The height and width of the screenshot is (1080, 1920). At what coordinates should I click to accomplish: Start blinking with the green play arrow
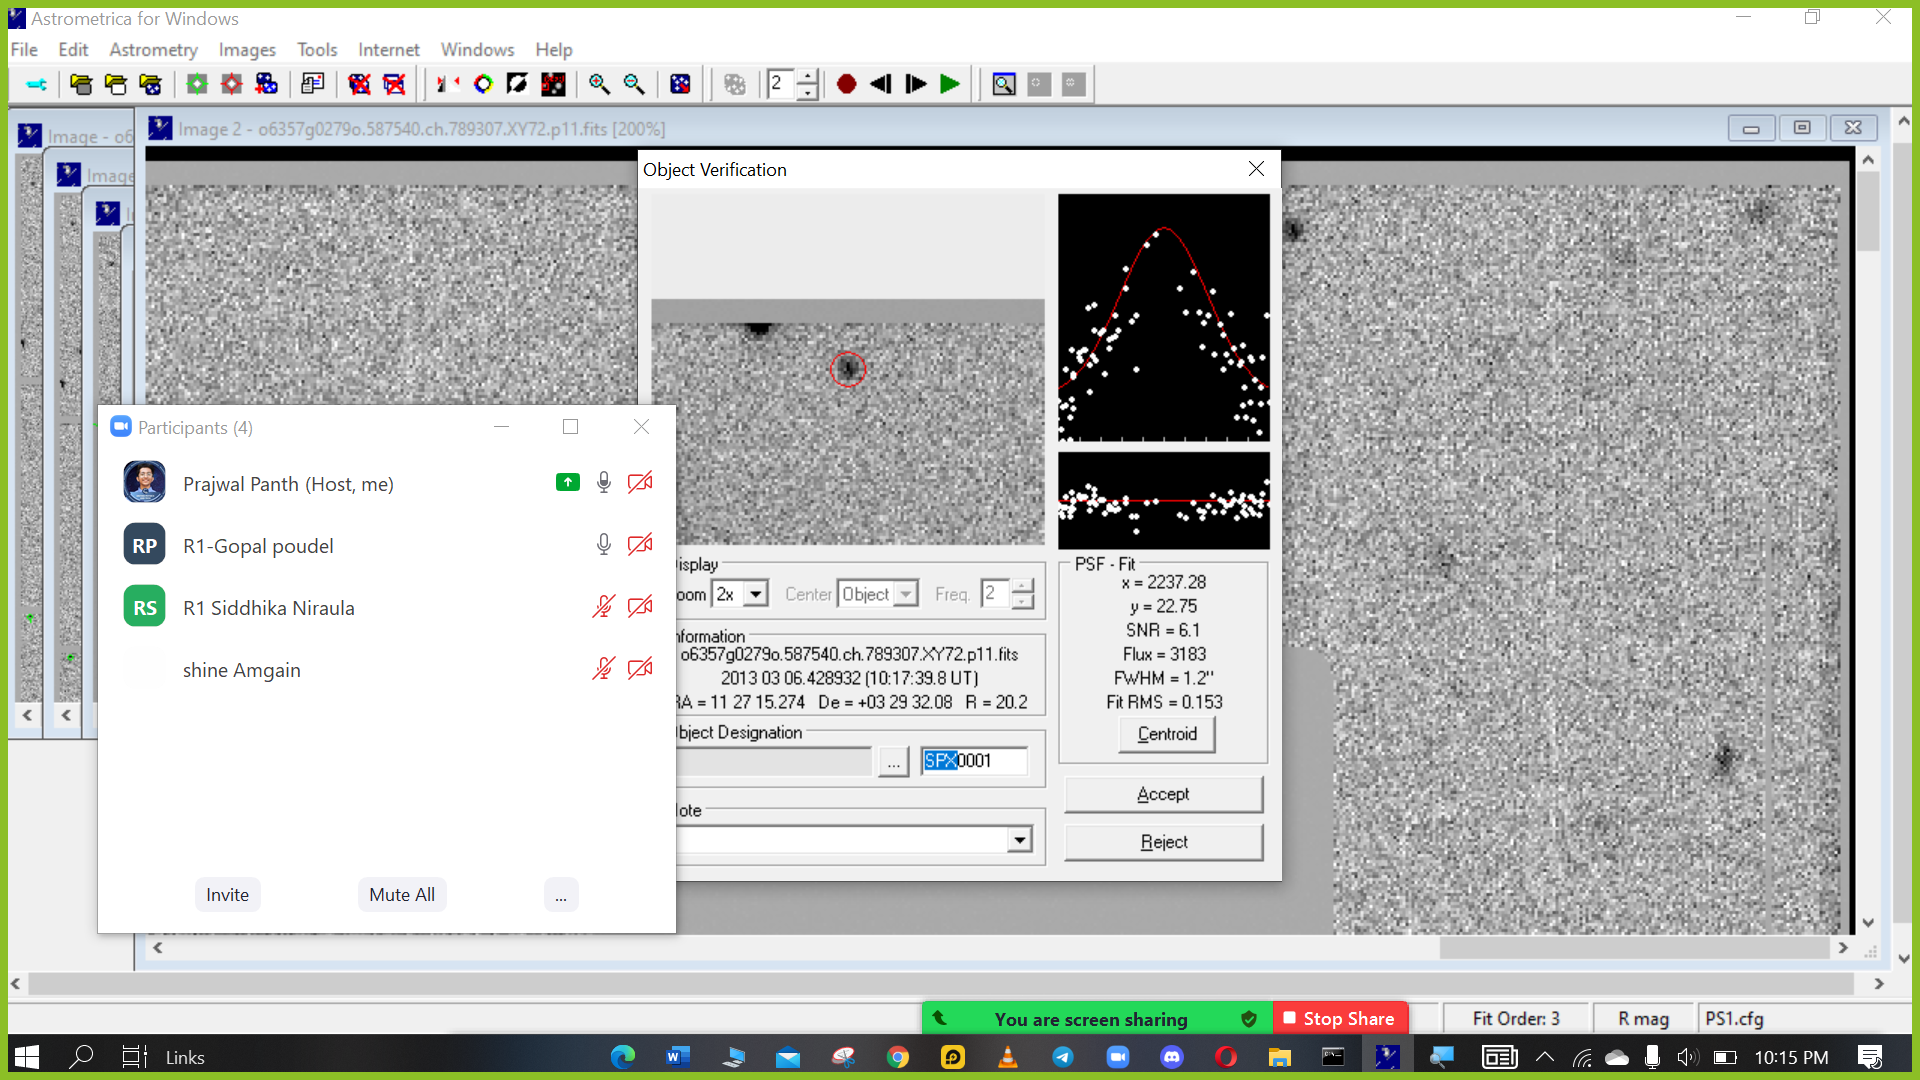click(x=950, y=84)
